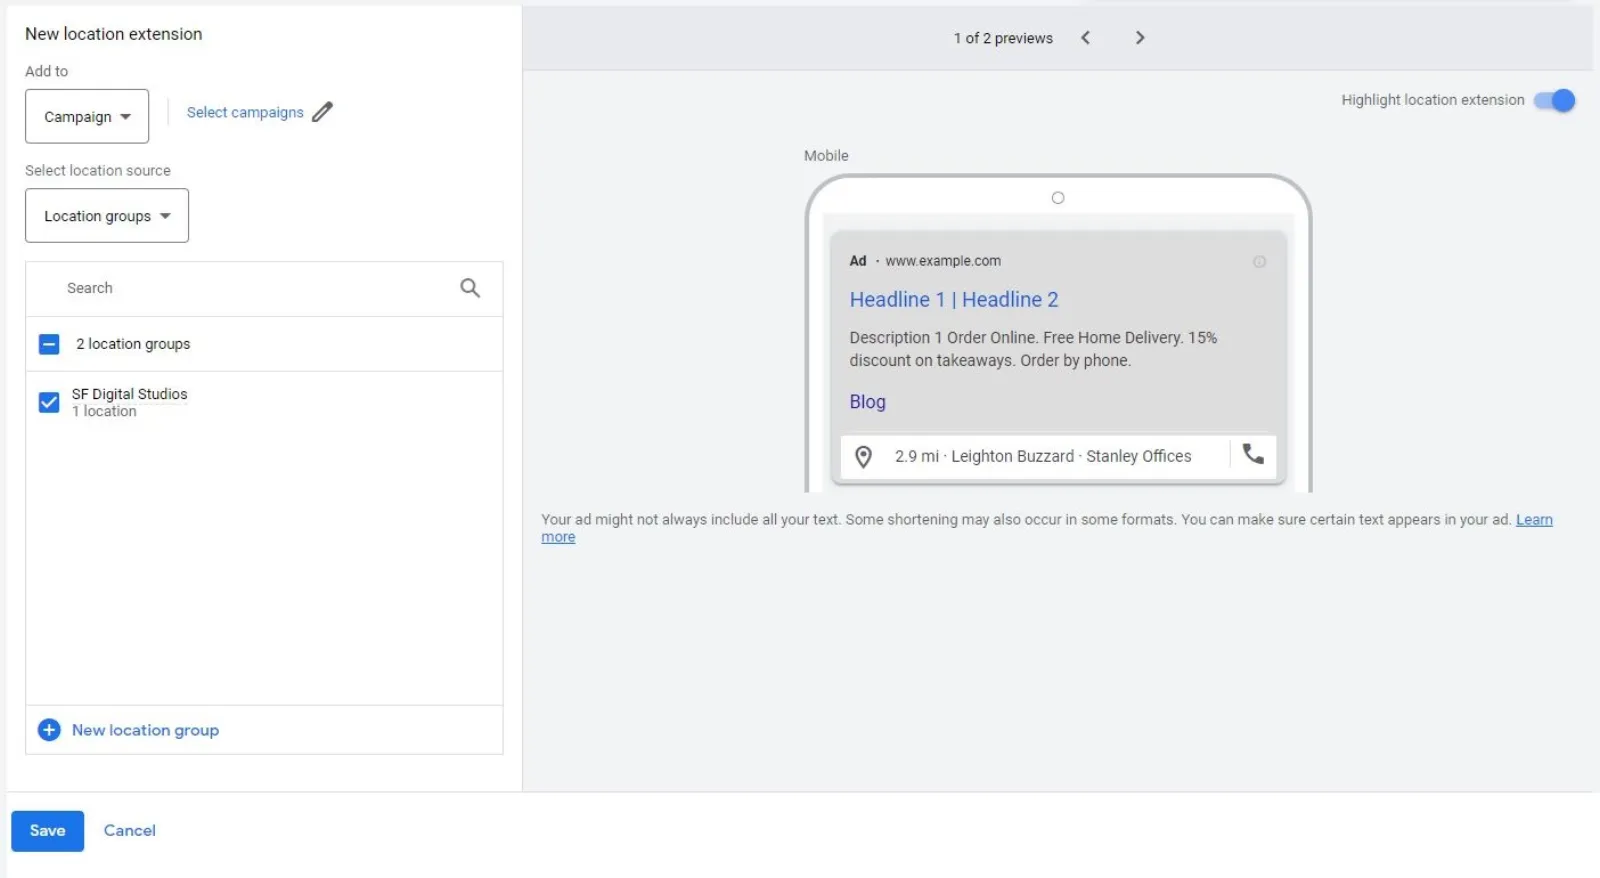Click the info circle icon in ad preview

tap(1259, 262)
